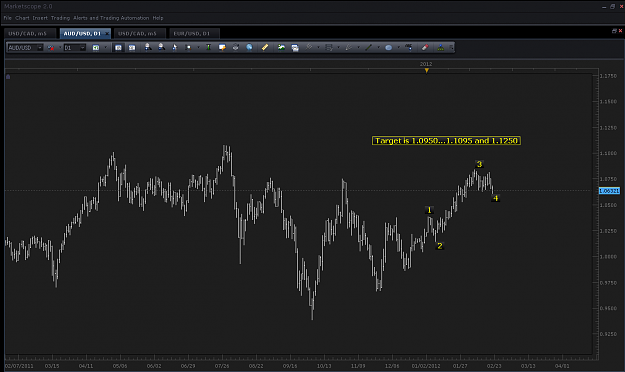
Task: Select the wave label 2 on chart
Action: click(x=440, y=246)
